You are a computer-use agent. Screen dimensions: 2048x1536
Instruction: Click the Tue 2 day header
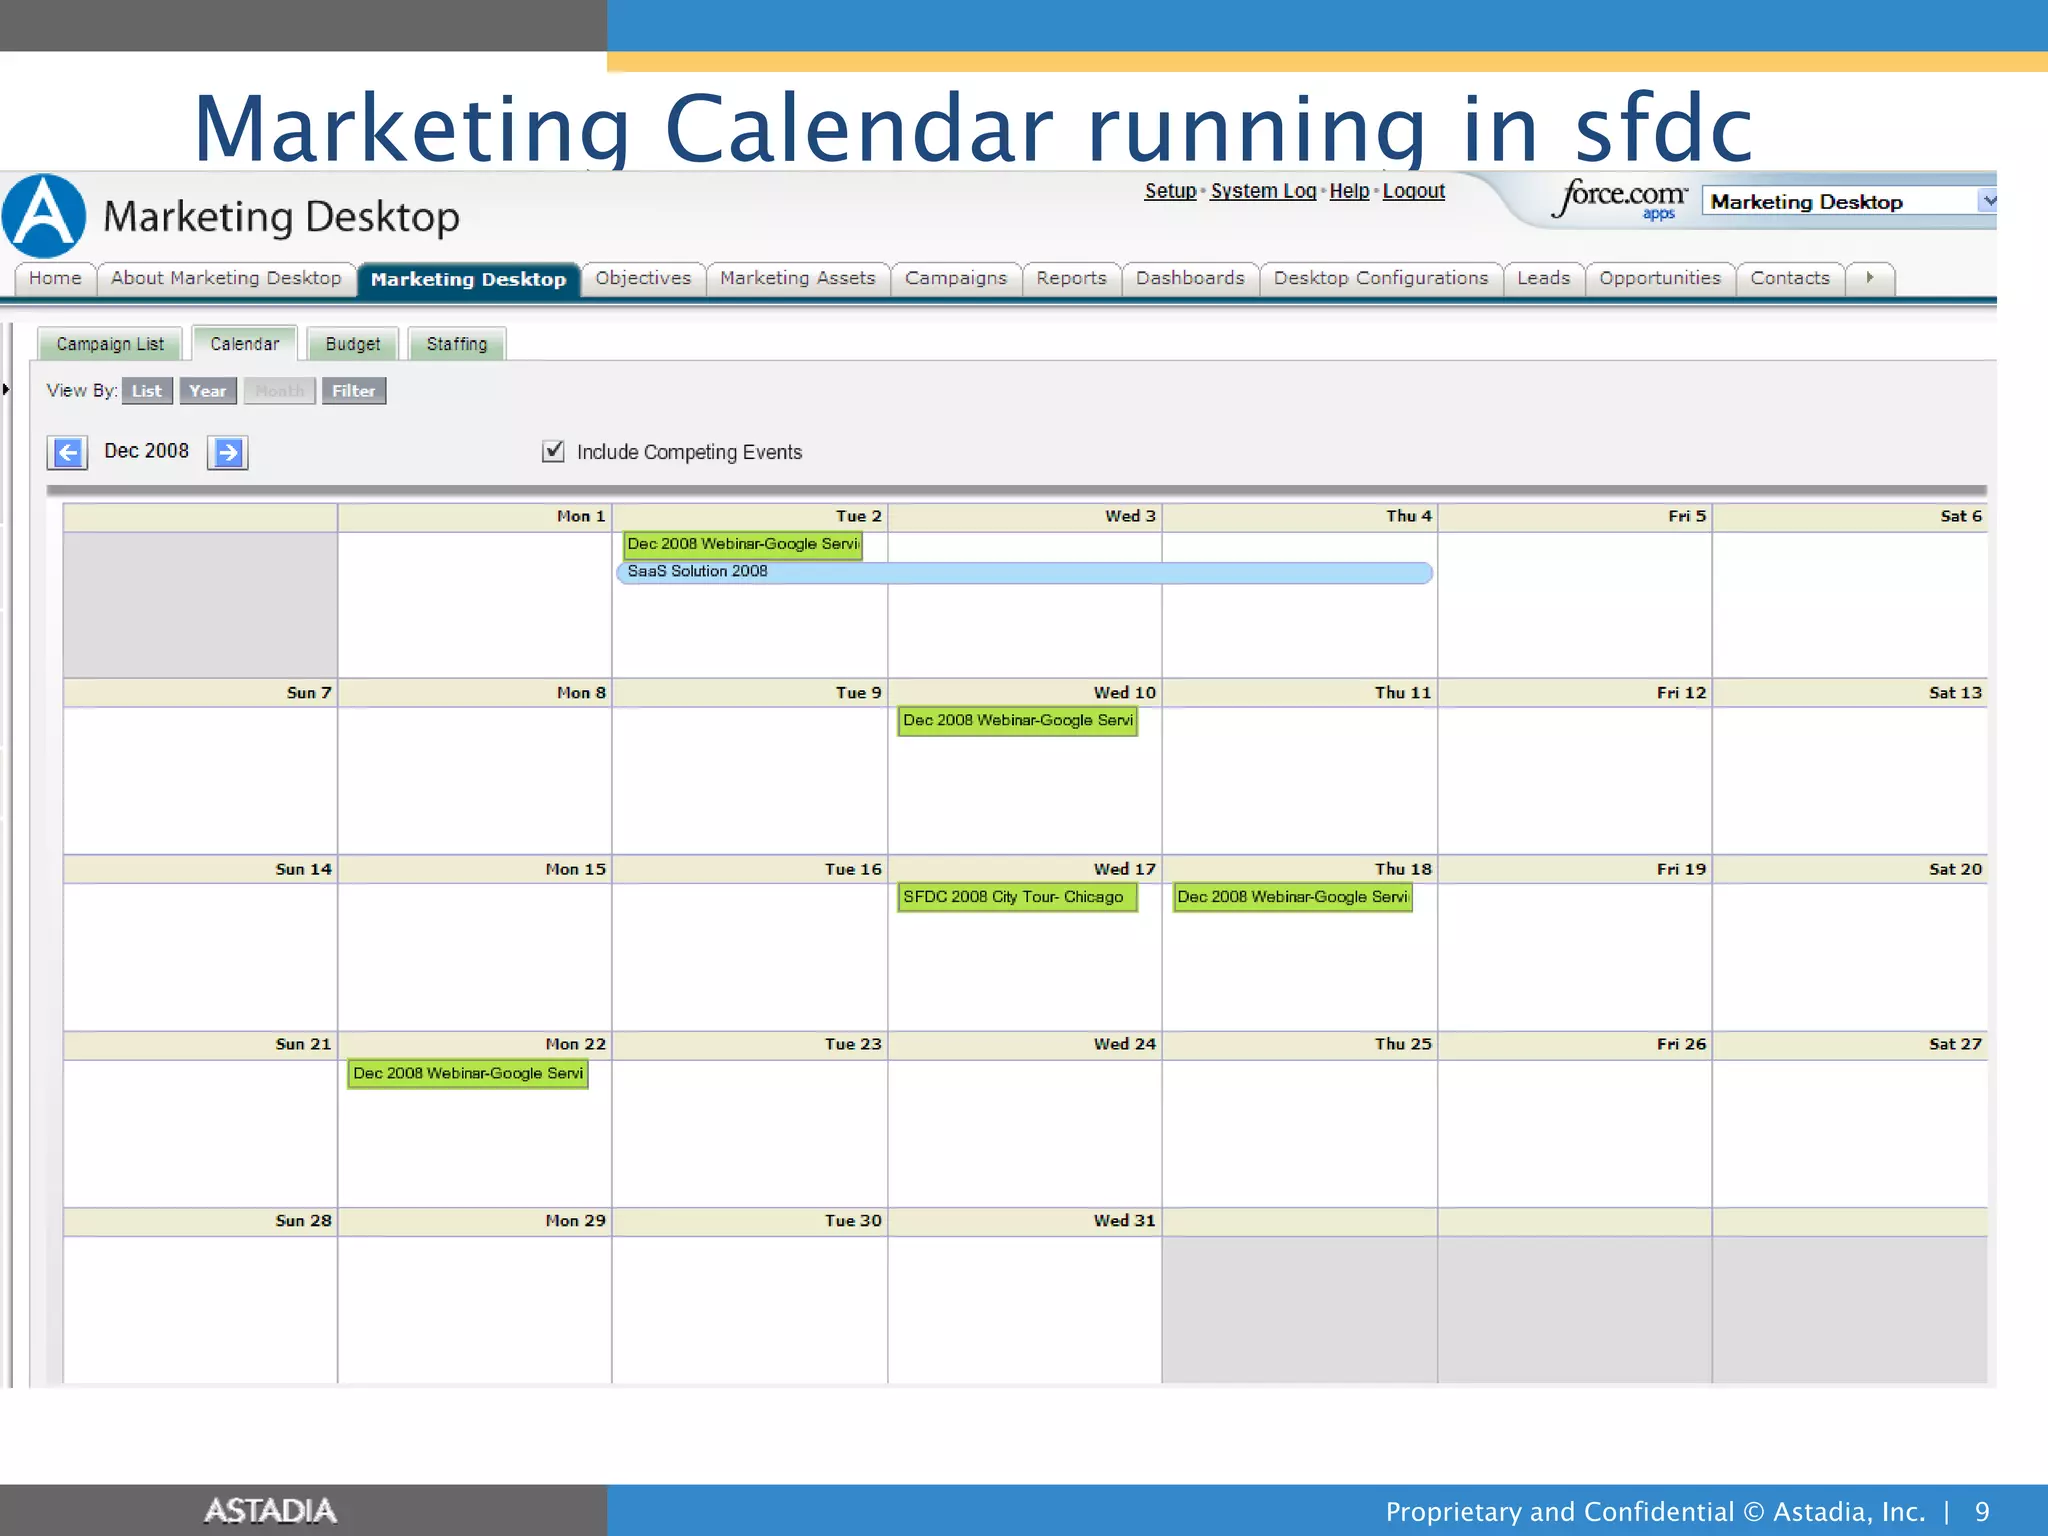pyautogui.click(x=750, y=517)
